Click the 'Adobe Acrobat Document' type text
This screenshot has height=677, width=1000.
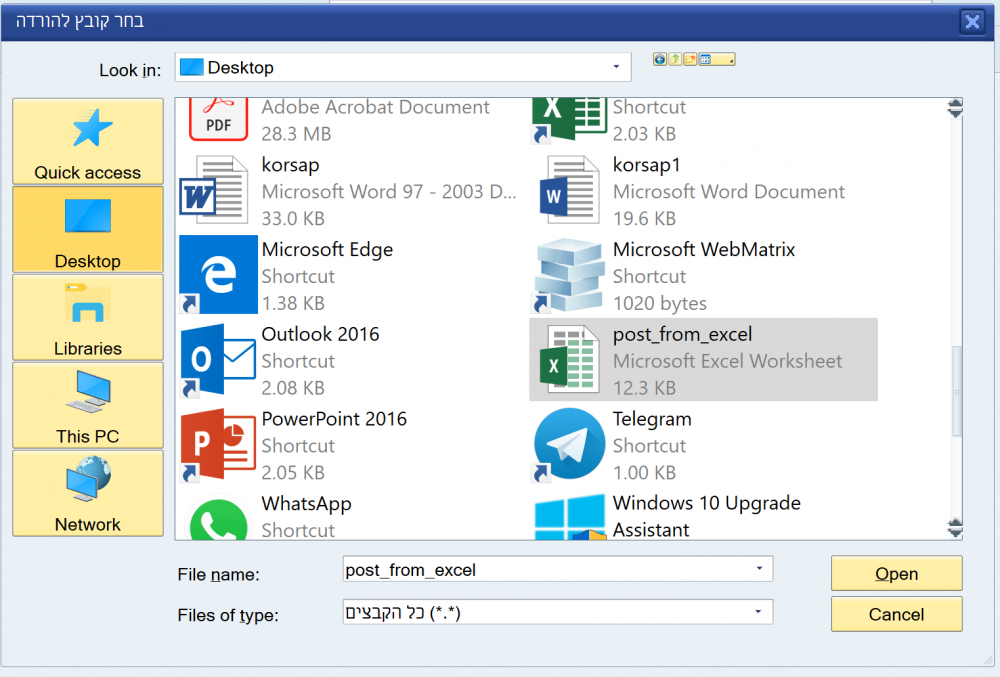click(376, 106)
